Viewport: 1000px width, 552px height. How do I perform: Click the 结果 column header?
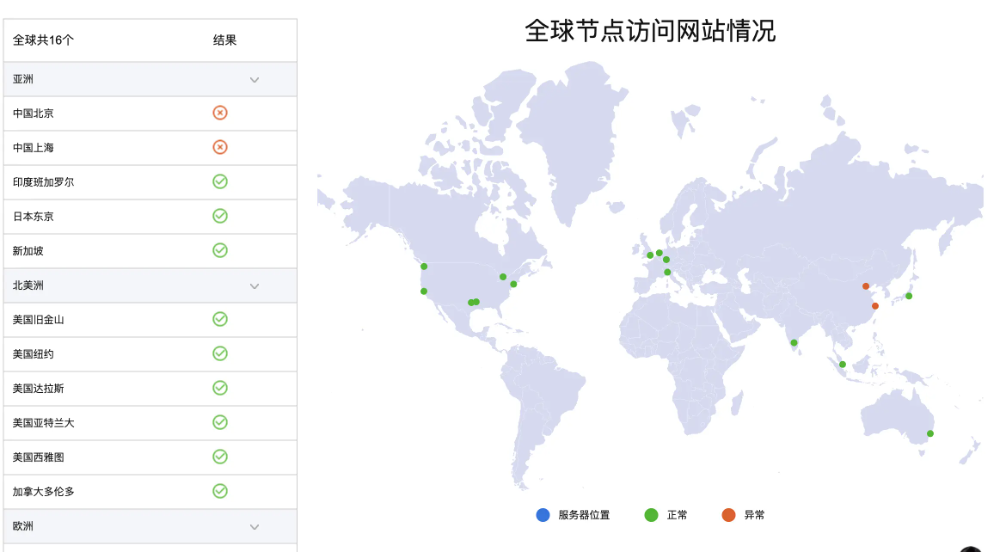[x=224, y=40]
